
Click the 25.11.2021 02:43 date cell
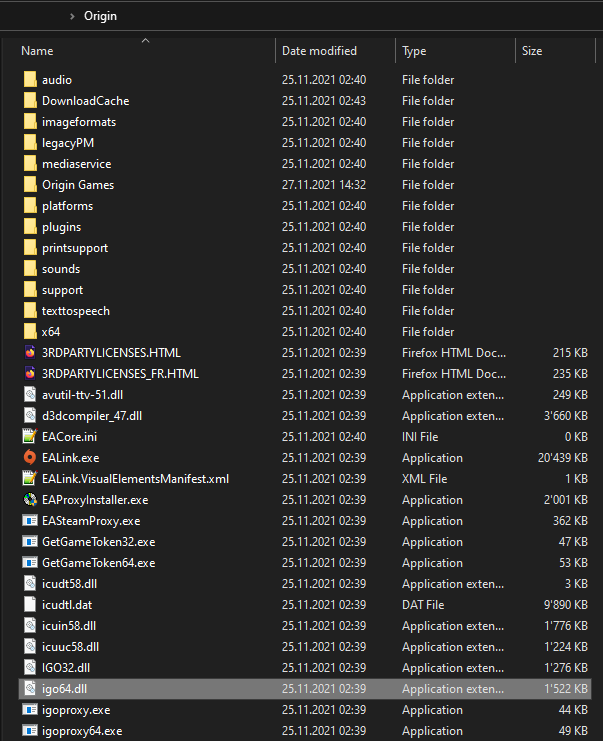point(324,101)
